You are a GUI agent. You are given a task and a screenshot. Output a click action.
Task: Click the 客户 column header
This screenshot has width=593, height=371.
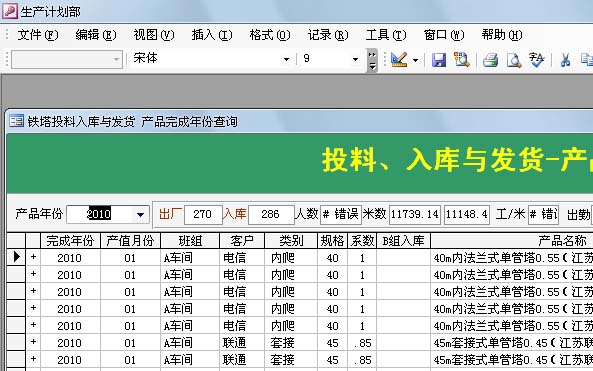coord(242,241)
